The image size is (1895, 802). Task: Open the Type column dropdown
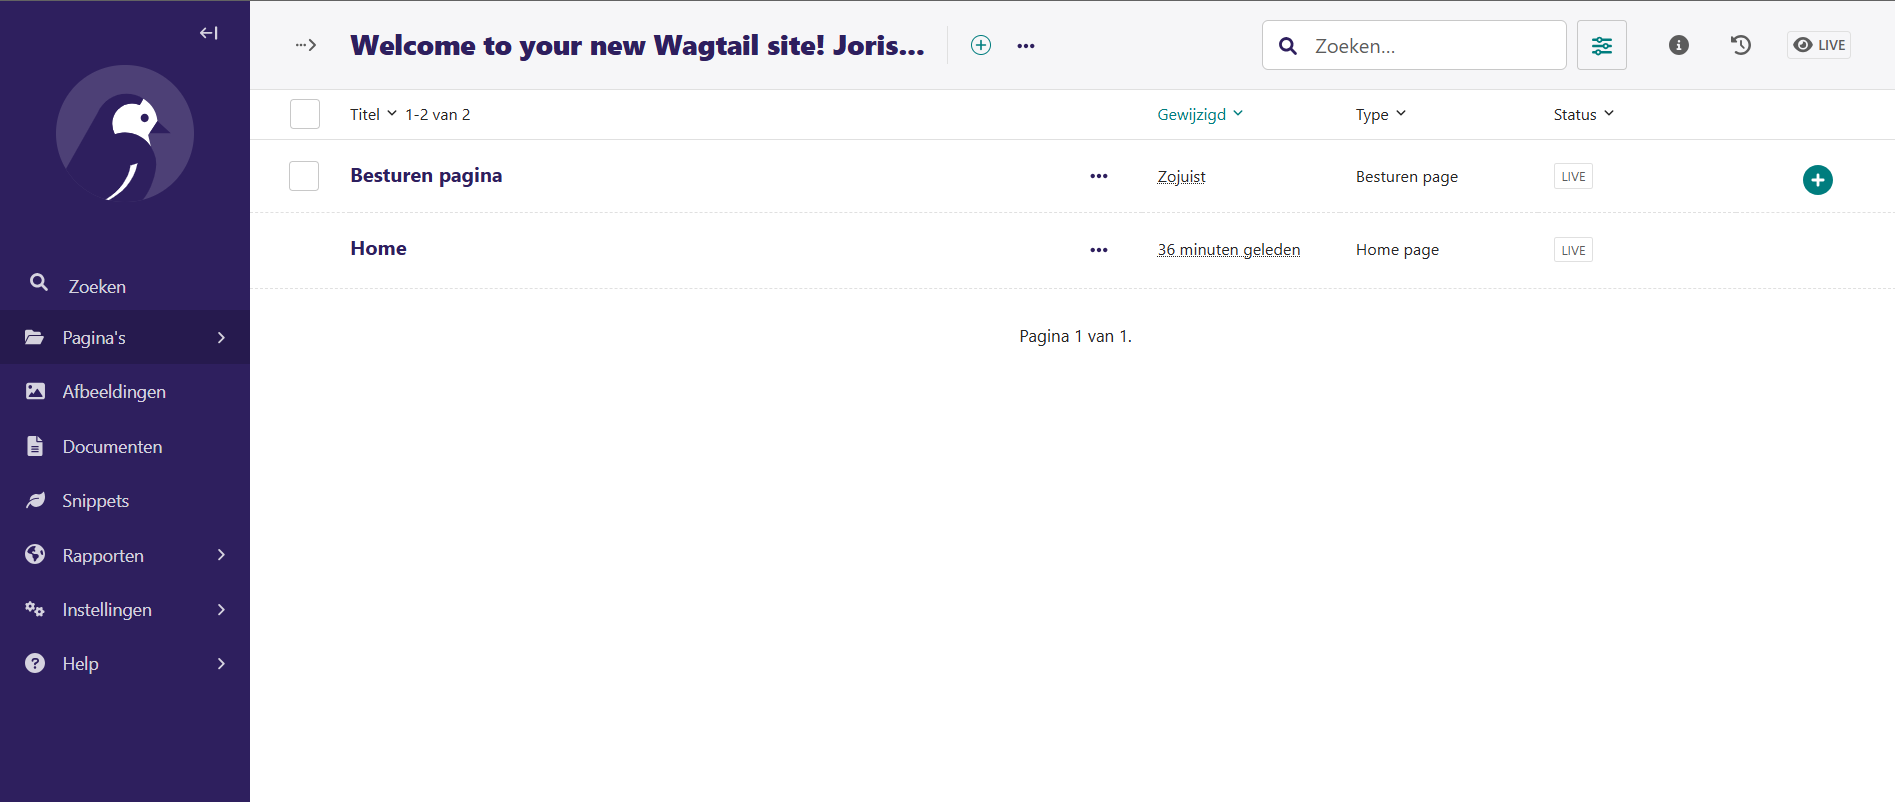(1380, 114)
